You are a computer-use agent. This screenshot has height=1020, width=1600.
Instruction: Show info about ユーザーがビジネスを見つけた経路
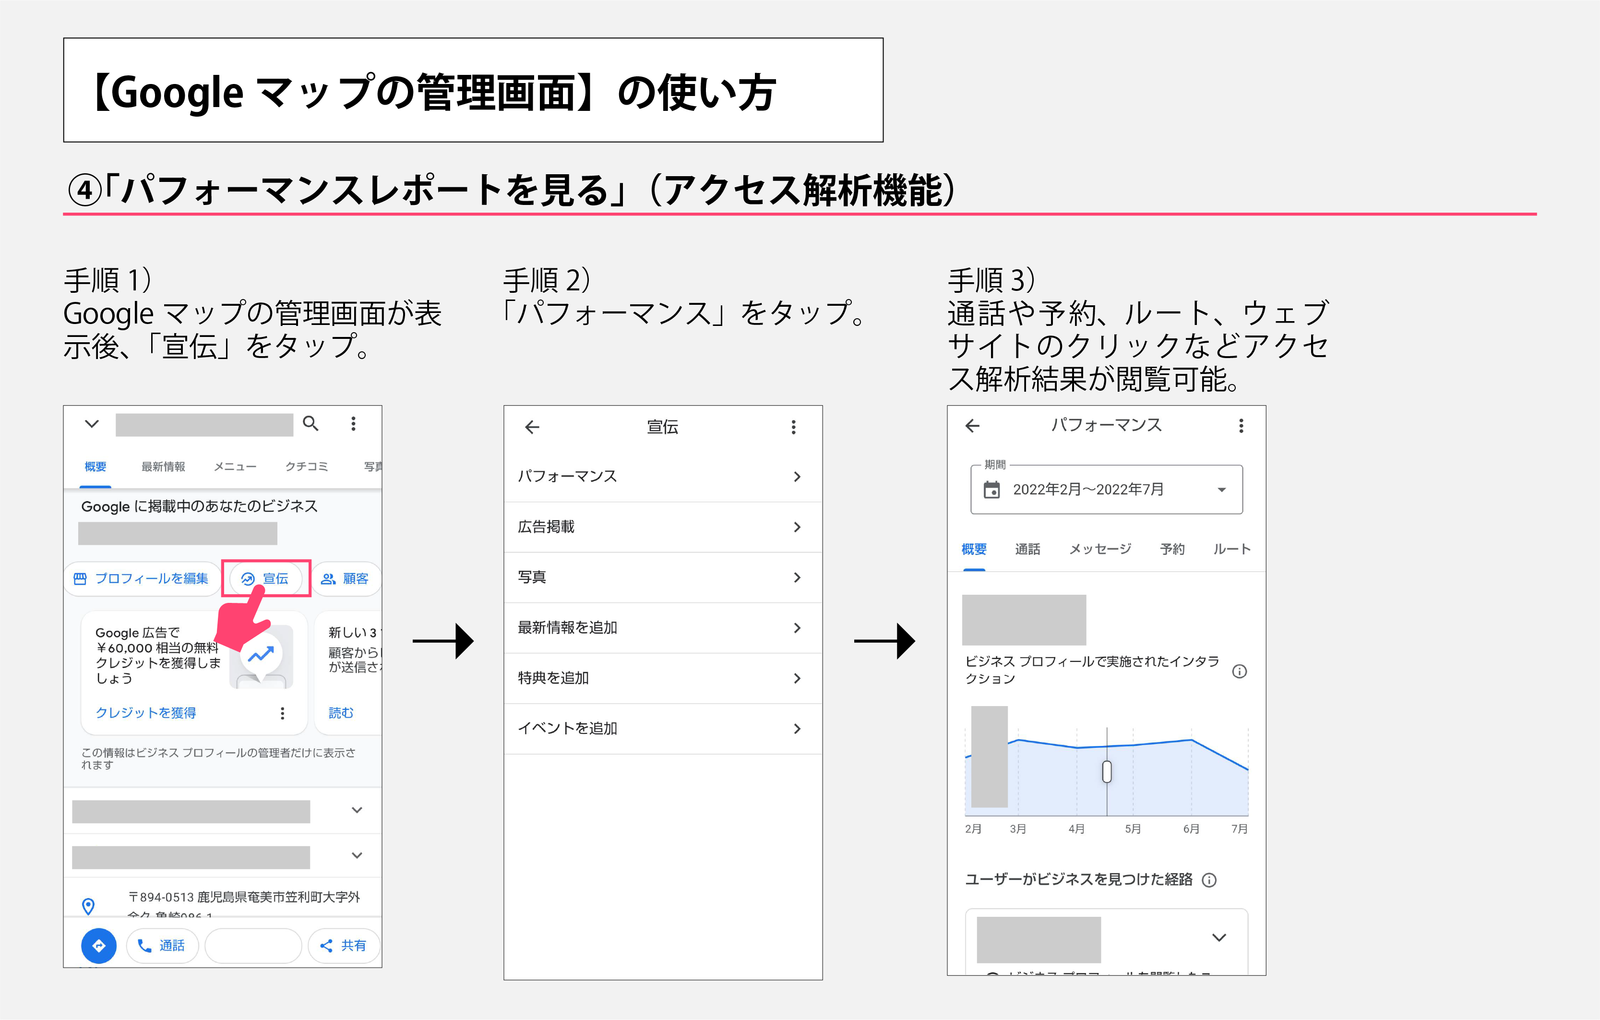click(1209, 880)
